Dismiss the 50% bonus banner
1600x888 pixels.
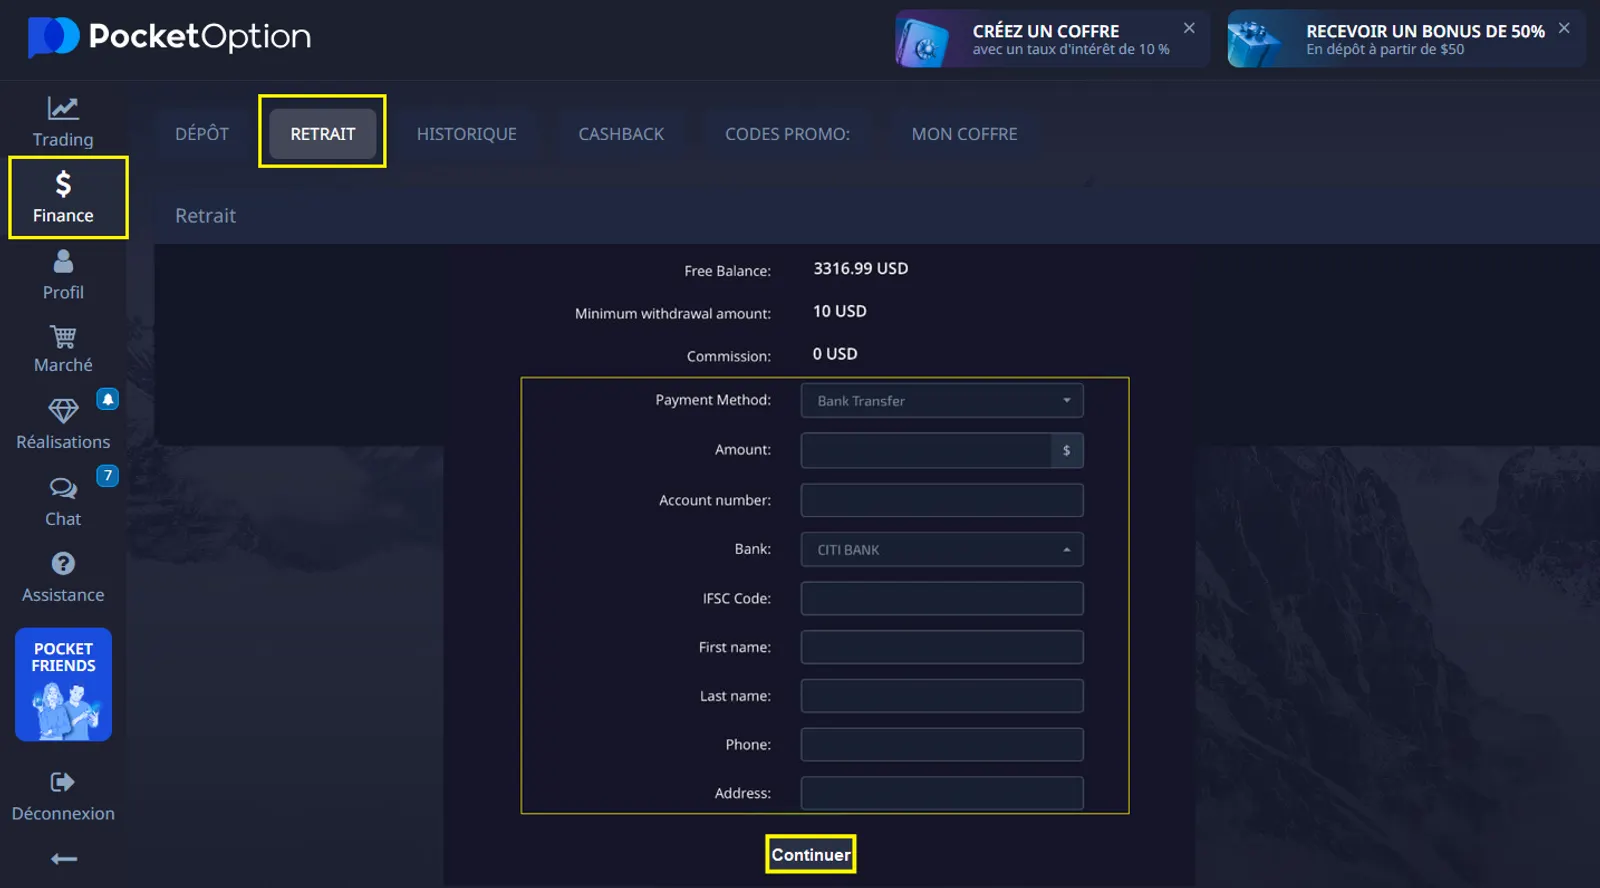click(1564, 28)
